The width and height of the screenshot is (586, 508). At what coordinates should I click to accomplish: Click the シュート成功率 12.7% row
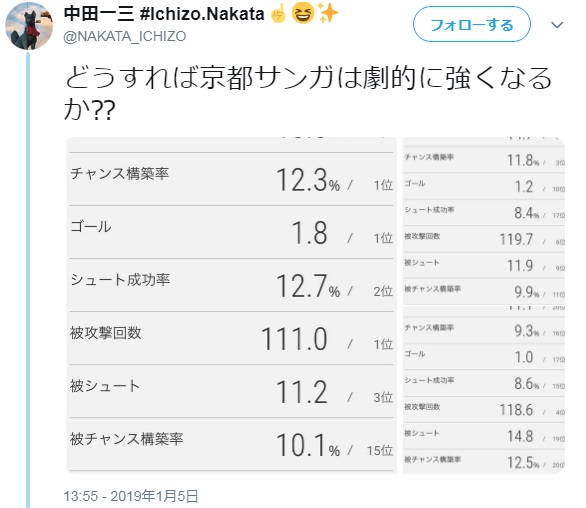click(232, 285)
